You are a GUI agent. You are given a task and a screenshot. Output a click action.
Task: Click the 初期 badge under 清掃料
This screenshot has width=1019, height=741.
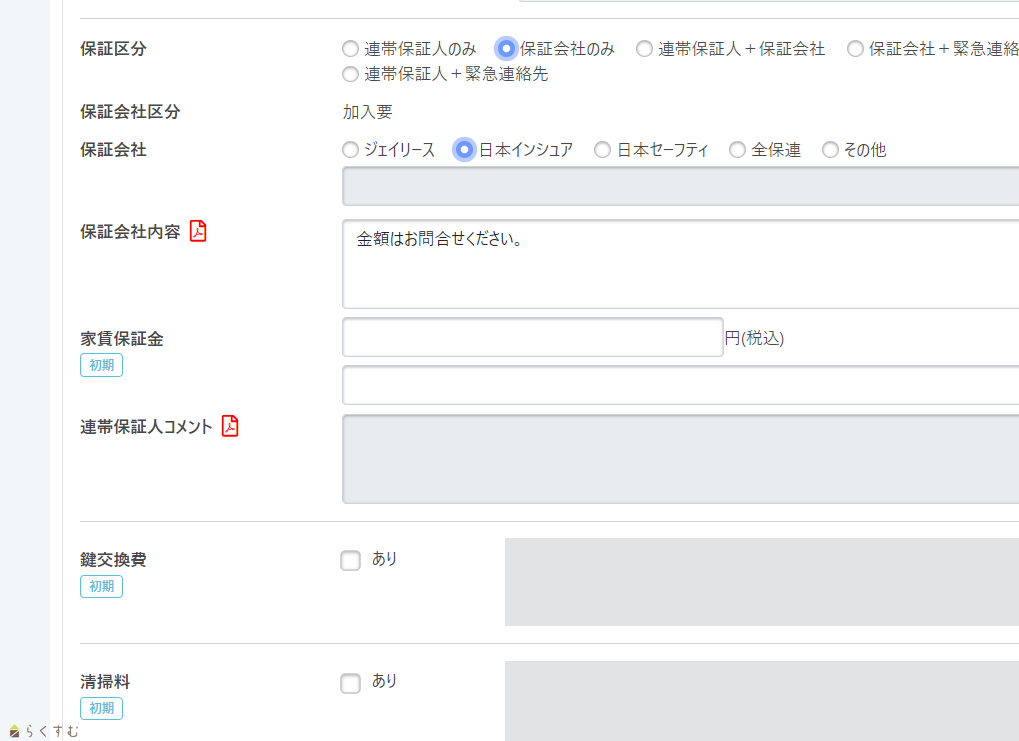101,708
